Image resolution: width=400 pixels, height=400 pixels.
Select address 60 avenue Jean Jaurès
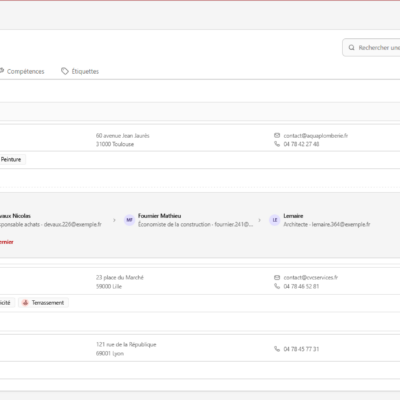[x=123, y=136]
